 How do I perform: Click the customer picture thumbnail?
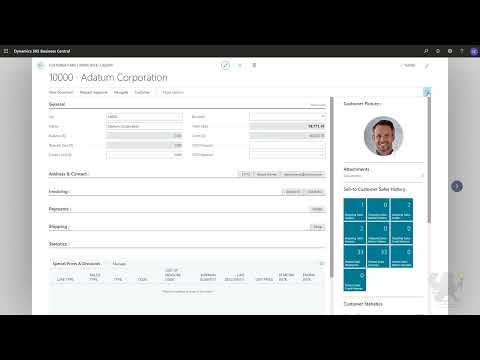pos(383,136)
